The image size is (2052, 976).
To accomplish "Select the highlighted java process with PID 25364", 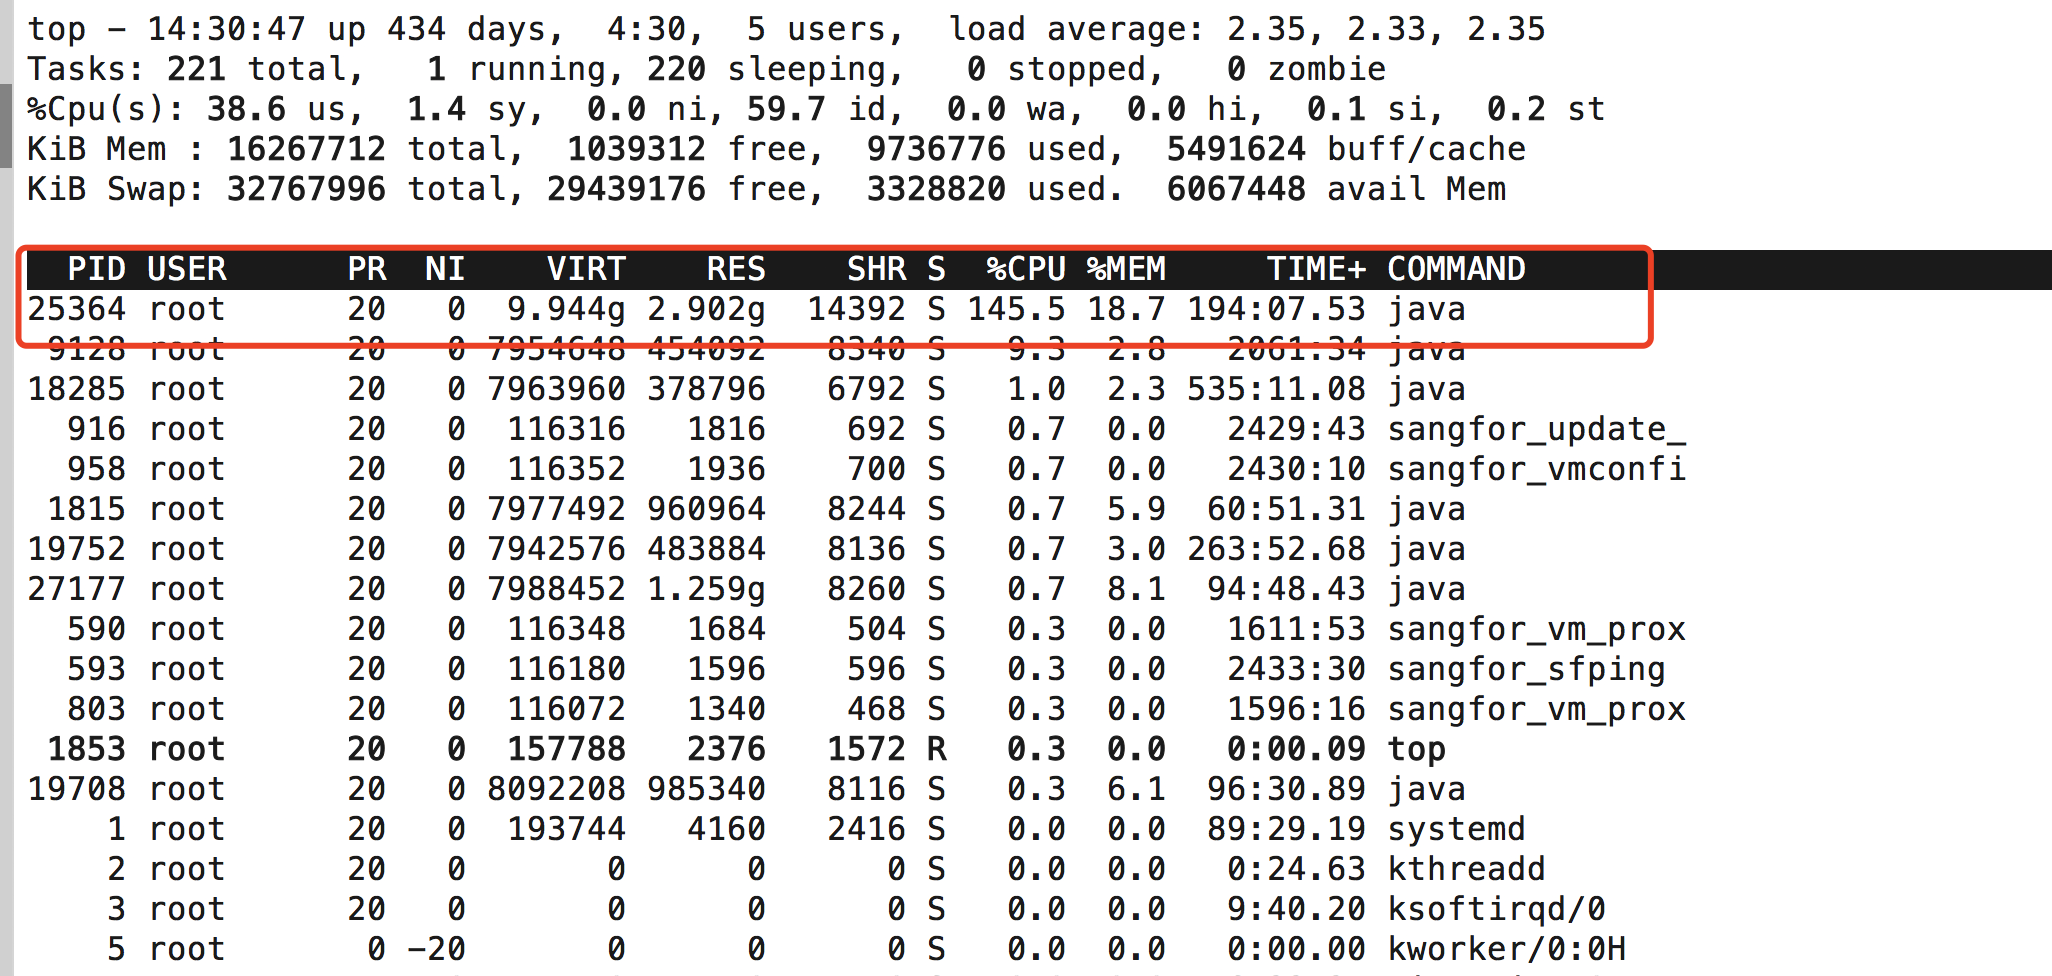I will pos(700,309).
